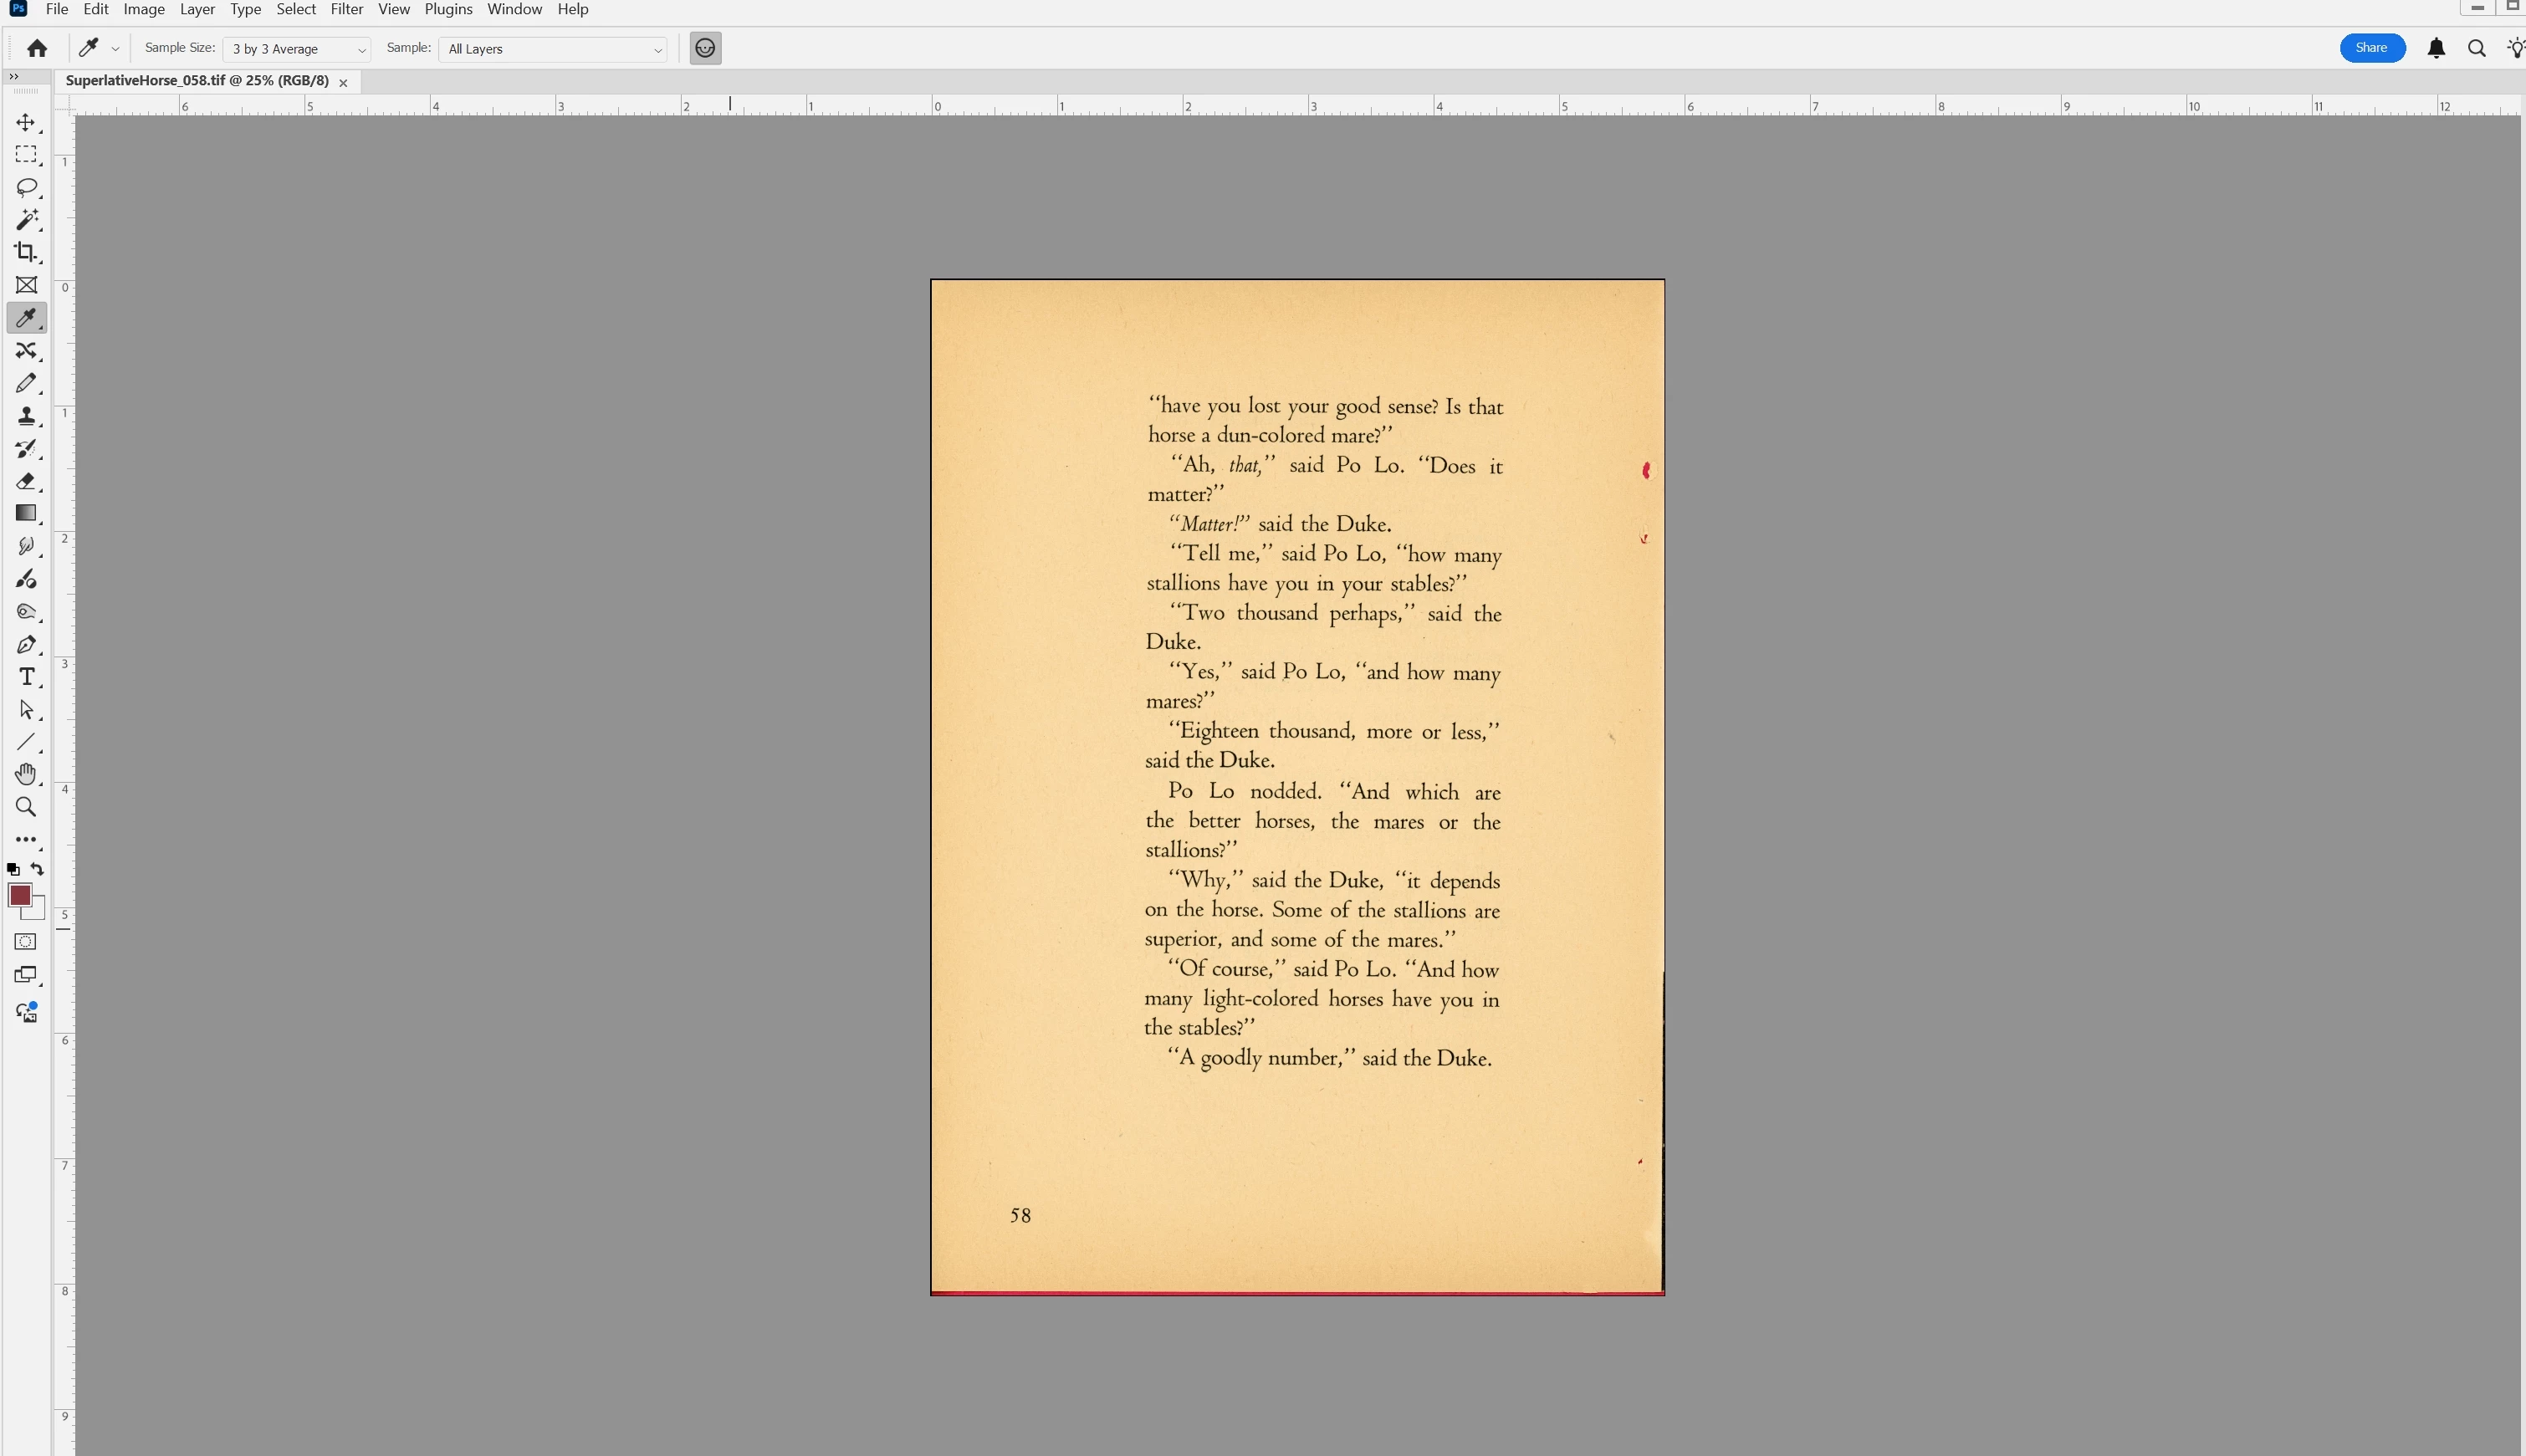
Task: Close the SuperlativeHorse_058.tif document tab
Action: 343,82
